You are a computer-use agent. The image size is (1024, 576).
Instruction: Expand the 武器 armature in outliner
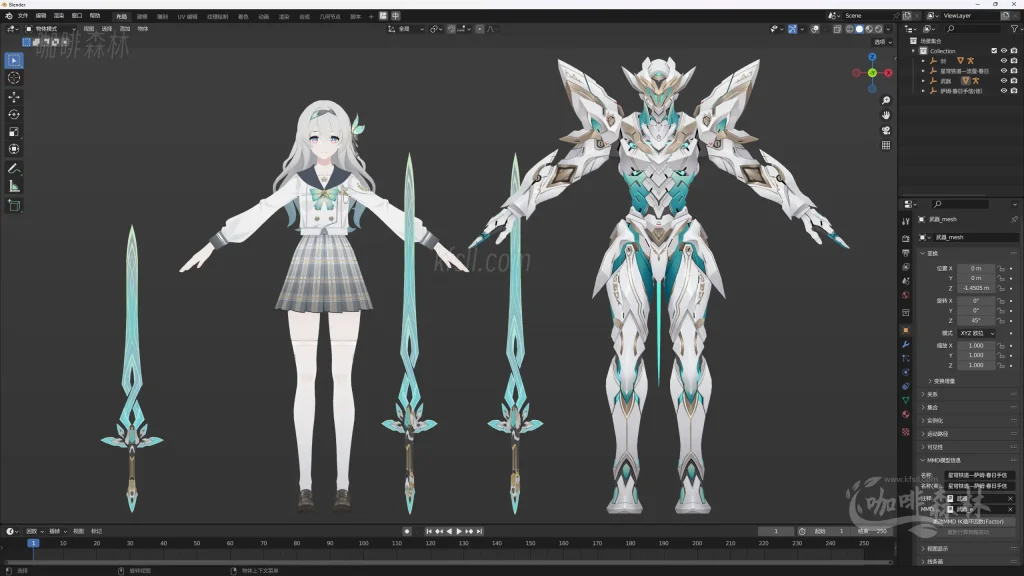923,81
